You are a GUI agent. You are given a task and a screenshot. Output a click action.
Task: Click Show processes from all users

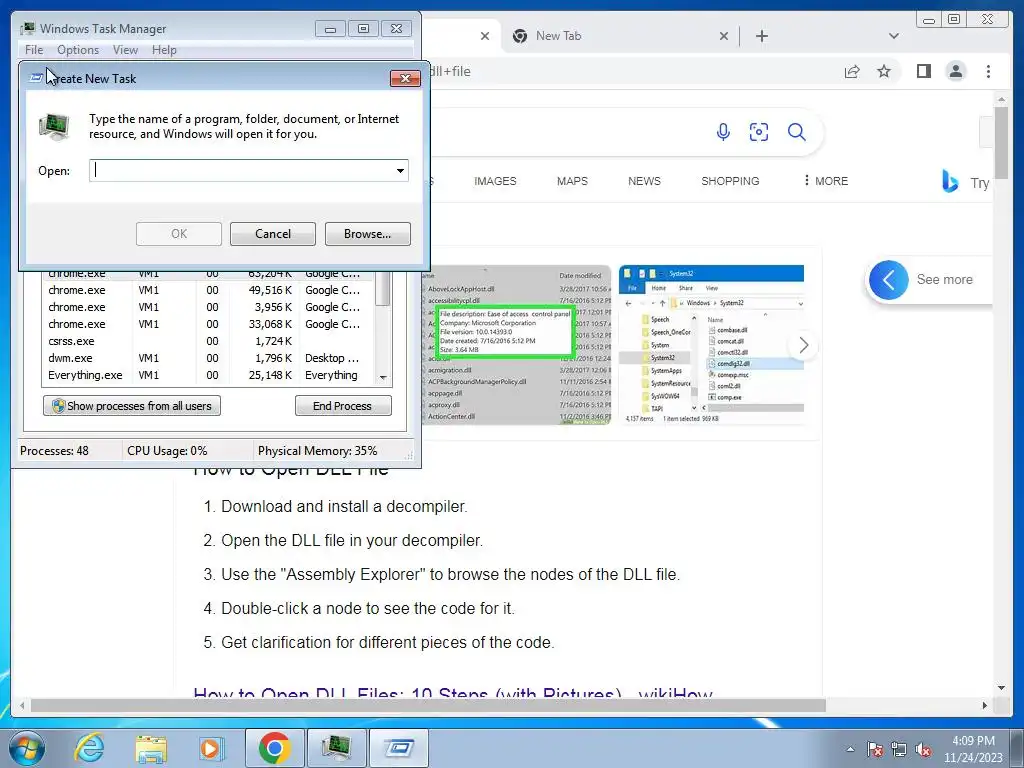pos(132,406)
